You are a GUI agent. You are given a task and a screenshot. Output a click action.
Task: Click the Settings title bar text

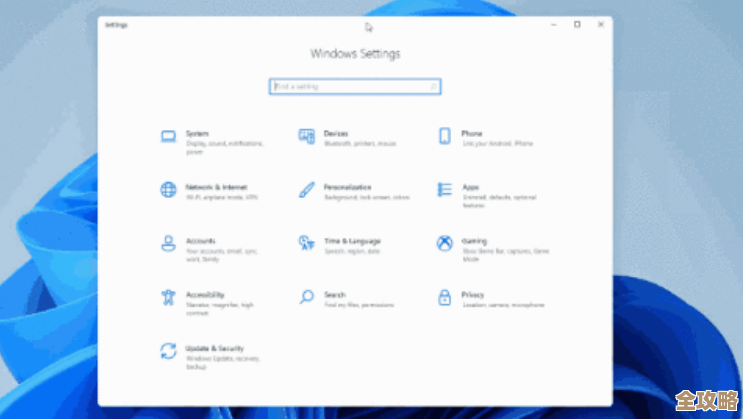point(116,25)
